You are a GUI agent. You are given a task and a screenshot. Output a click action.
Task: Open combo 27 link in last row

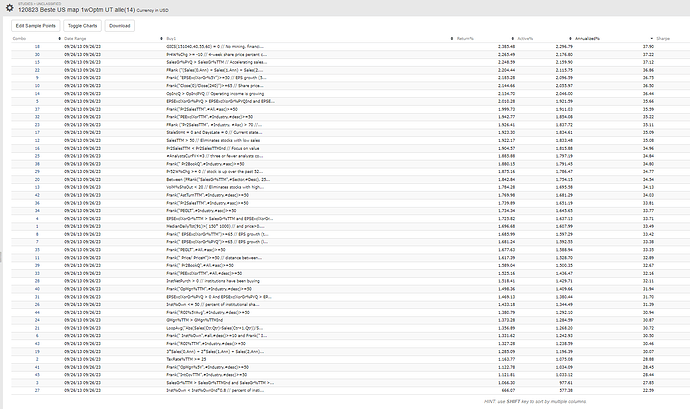[x=37, y=391]
